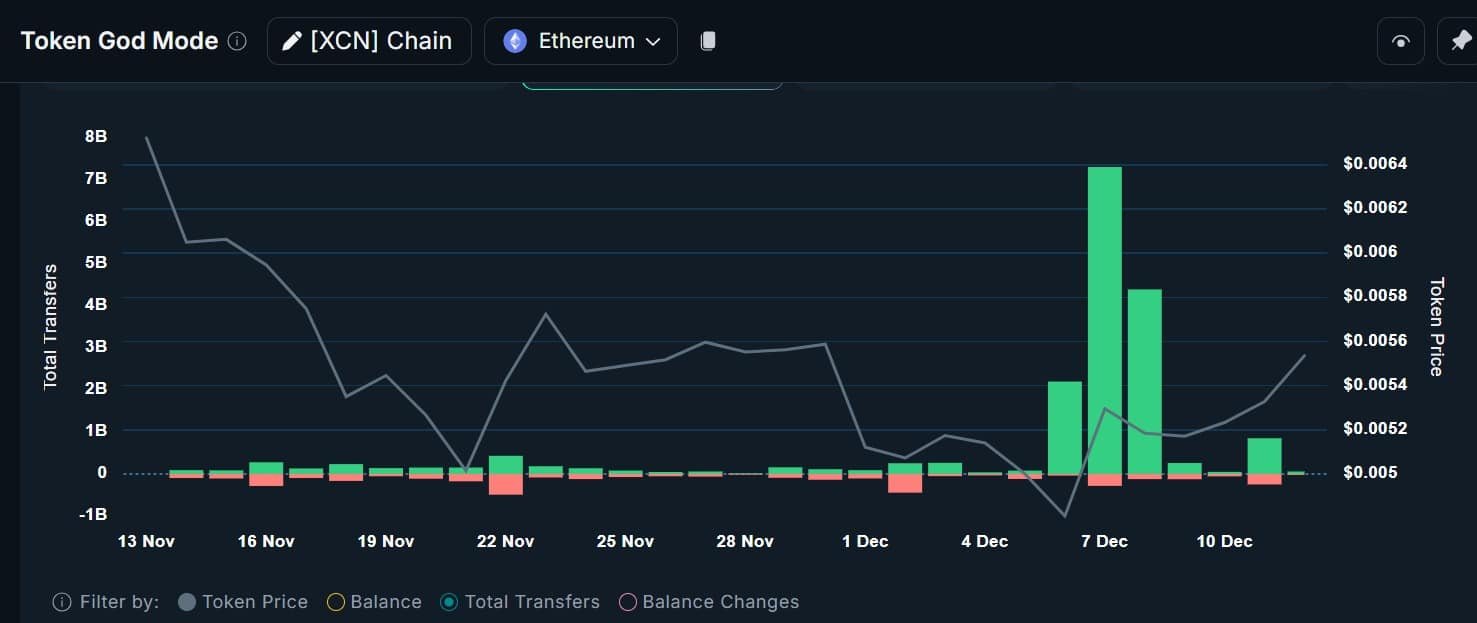Viewport: 1477px width, 623px height.
Task: Click the Token God Mode title
Action: pyautogui.click(x=119, y=41)
